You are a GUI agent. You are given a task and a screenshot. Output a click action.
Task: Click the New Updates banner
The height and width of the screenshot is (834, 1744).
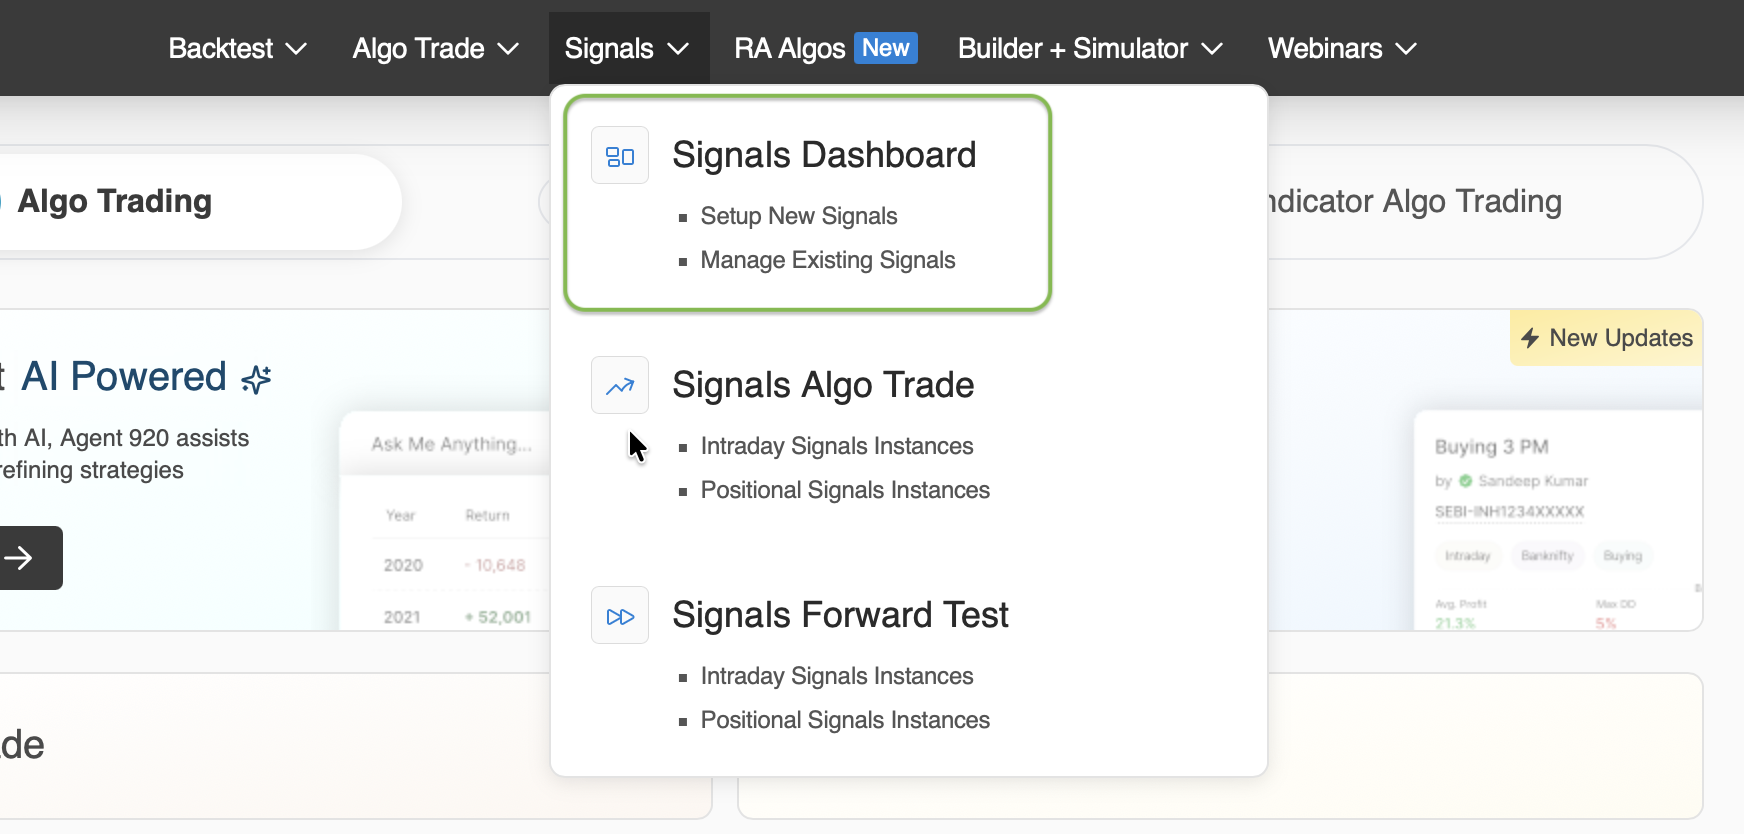point(1604,338)
